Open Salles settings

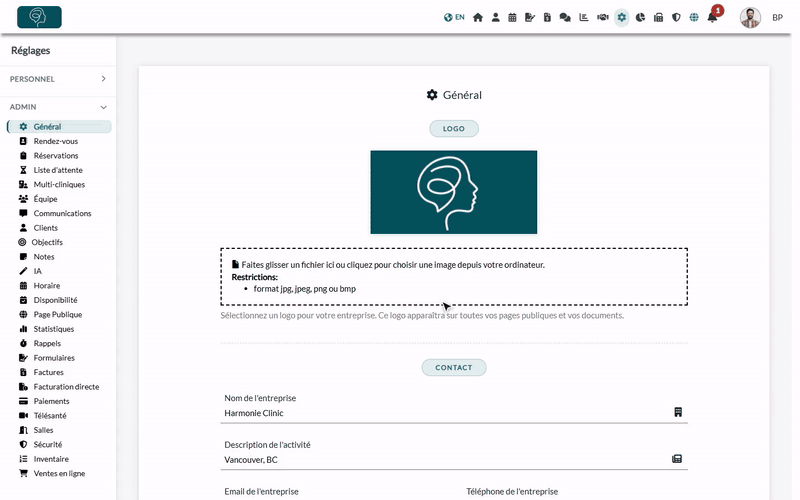click(43, 430)
